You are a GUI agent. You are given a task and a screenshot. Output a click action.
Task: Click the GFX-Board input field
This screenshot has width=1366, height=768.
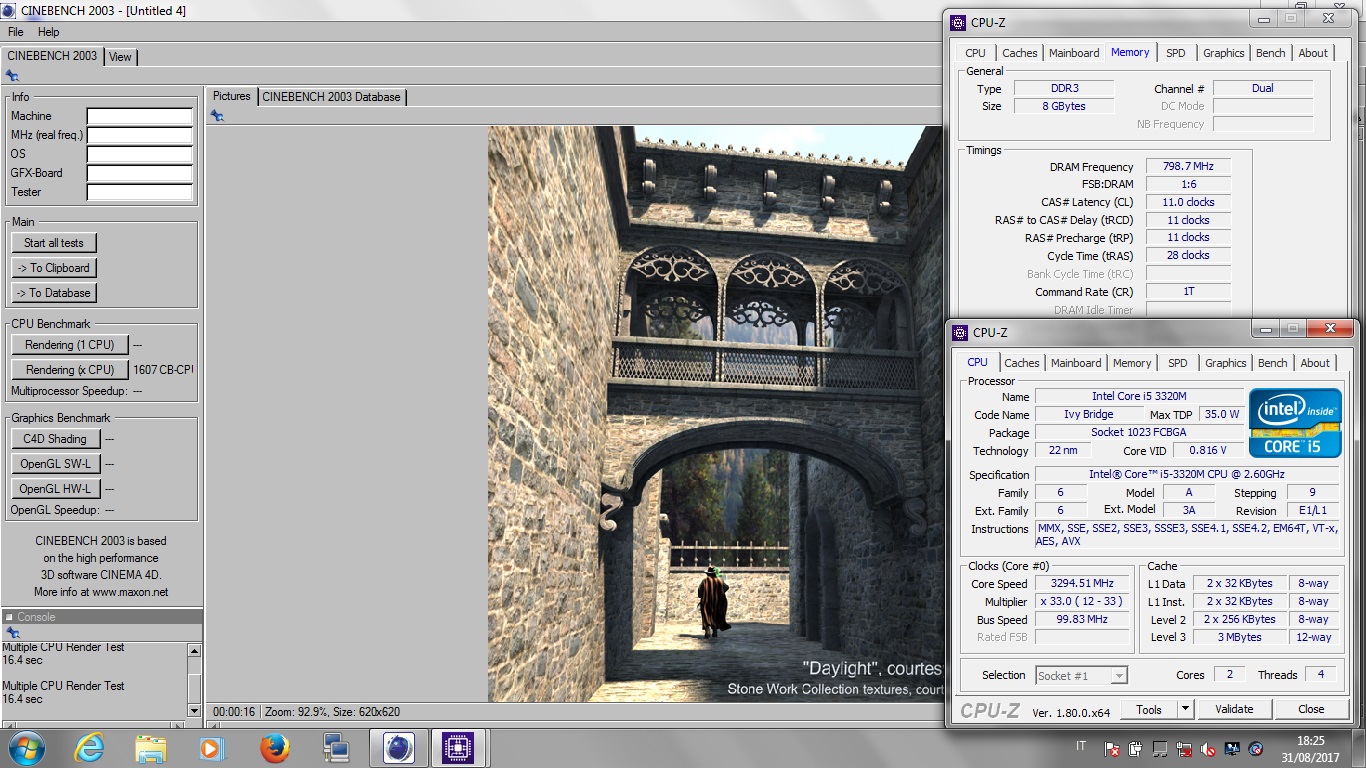[140, 174]
